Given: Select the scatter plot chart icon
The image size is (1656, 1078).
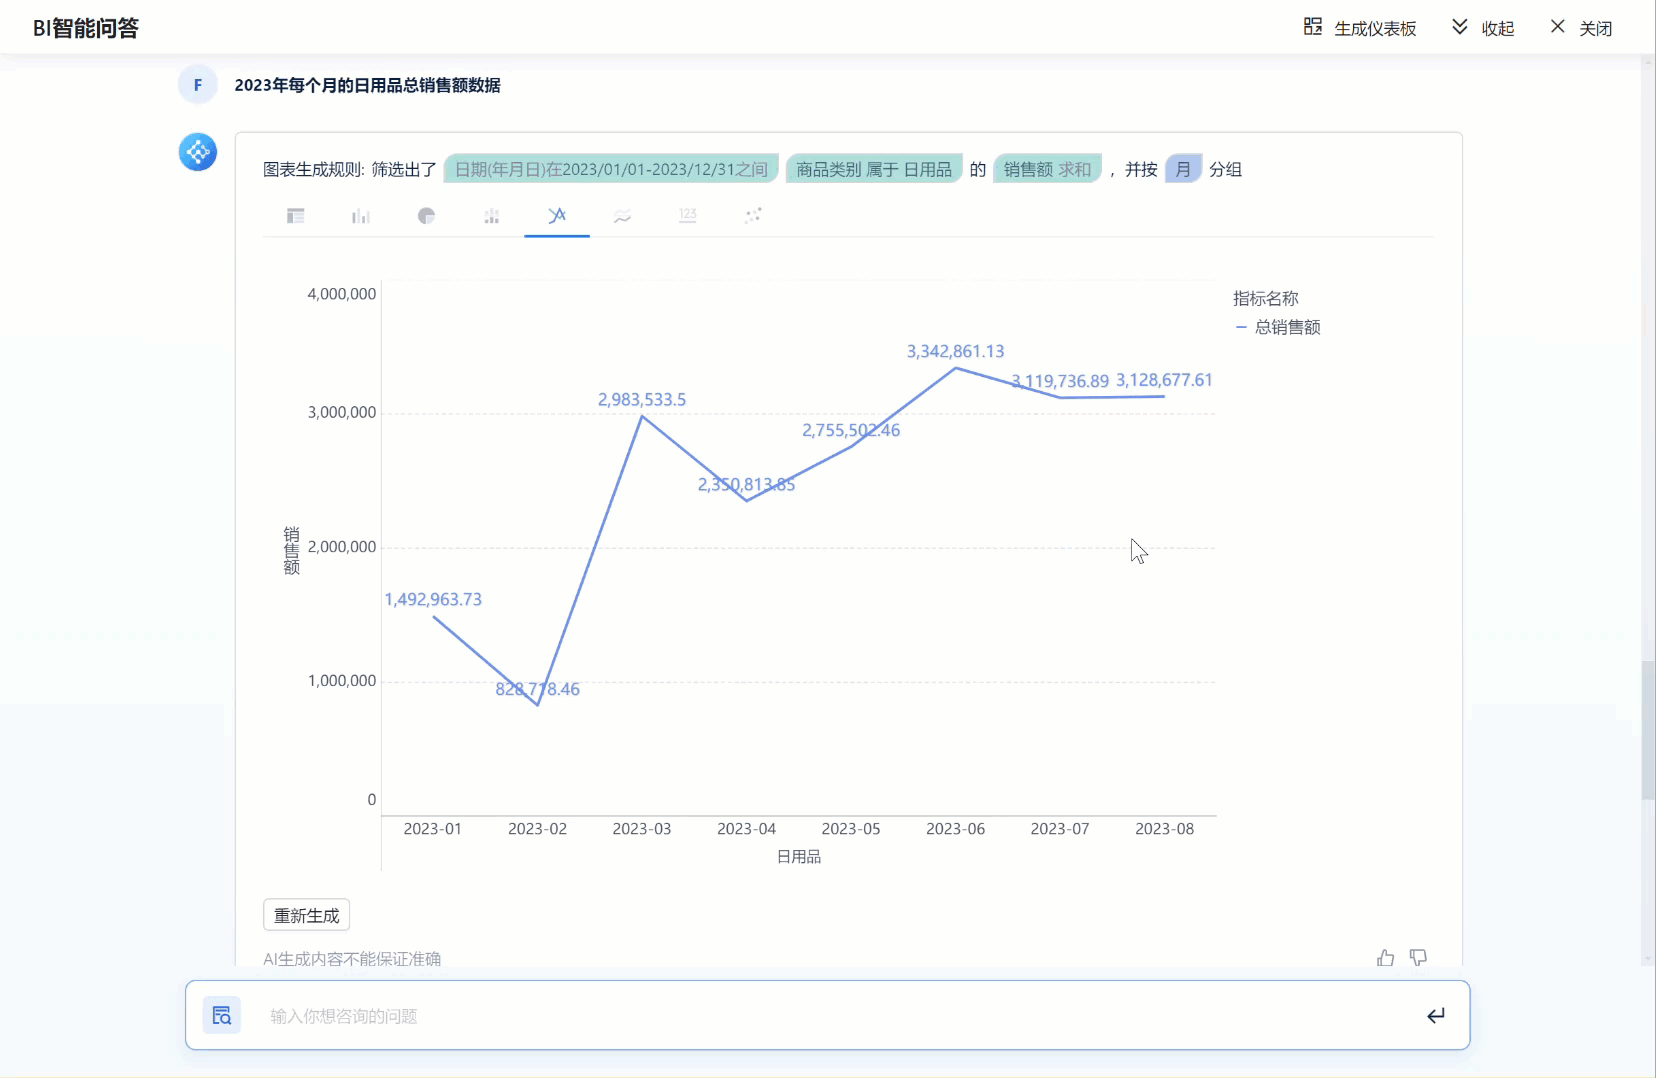Looking at the screenshot, I should (753, 216).
